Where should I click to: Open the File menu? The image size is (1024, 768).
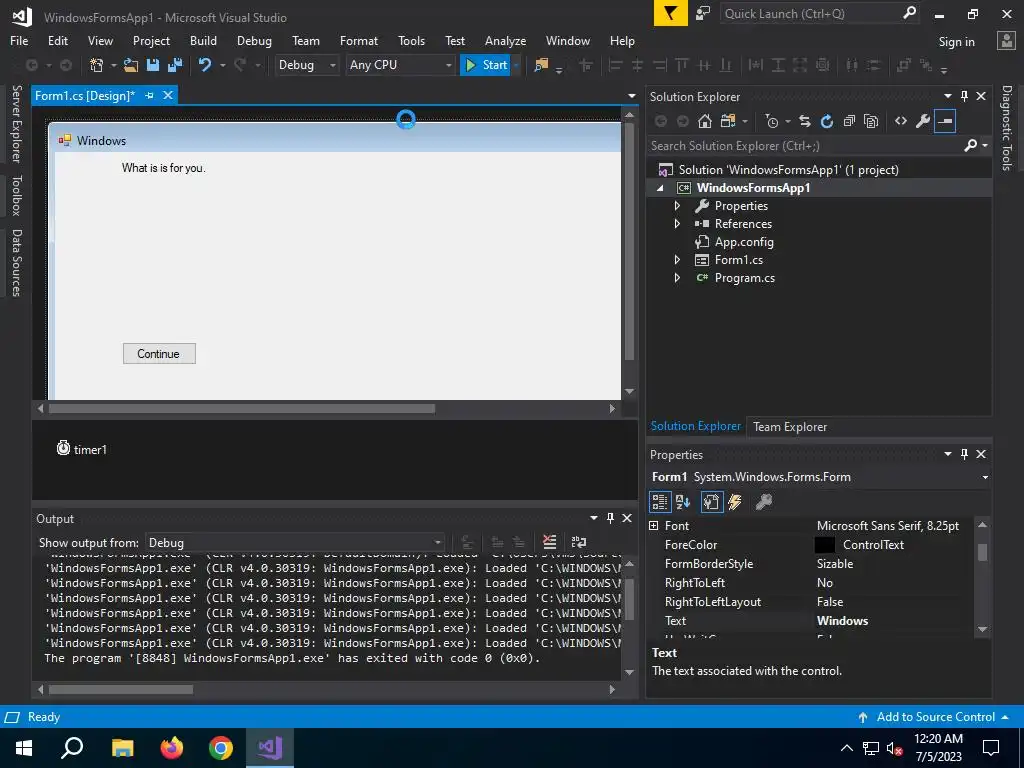19,40
